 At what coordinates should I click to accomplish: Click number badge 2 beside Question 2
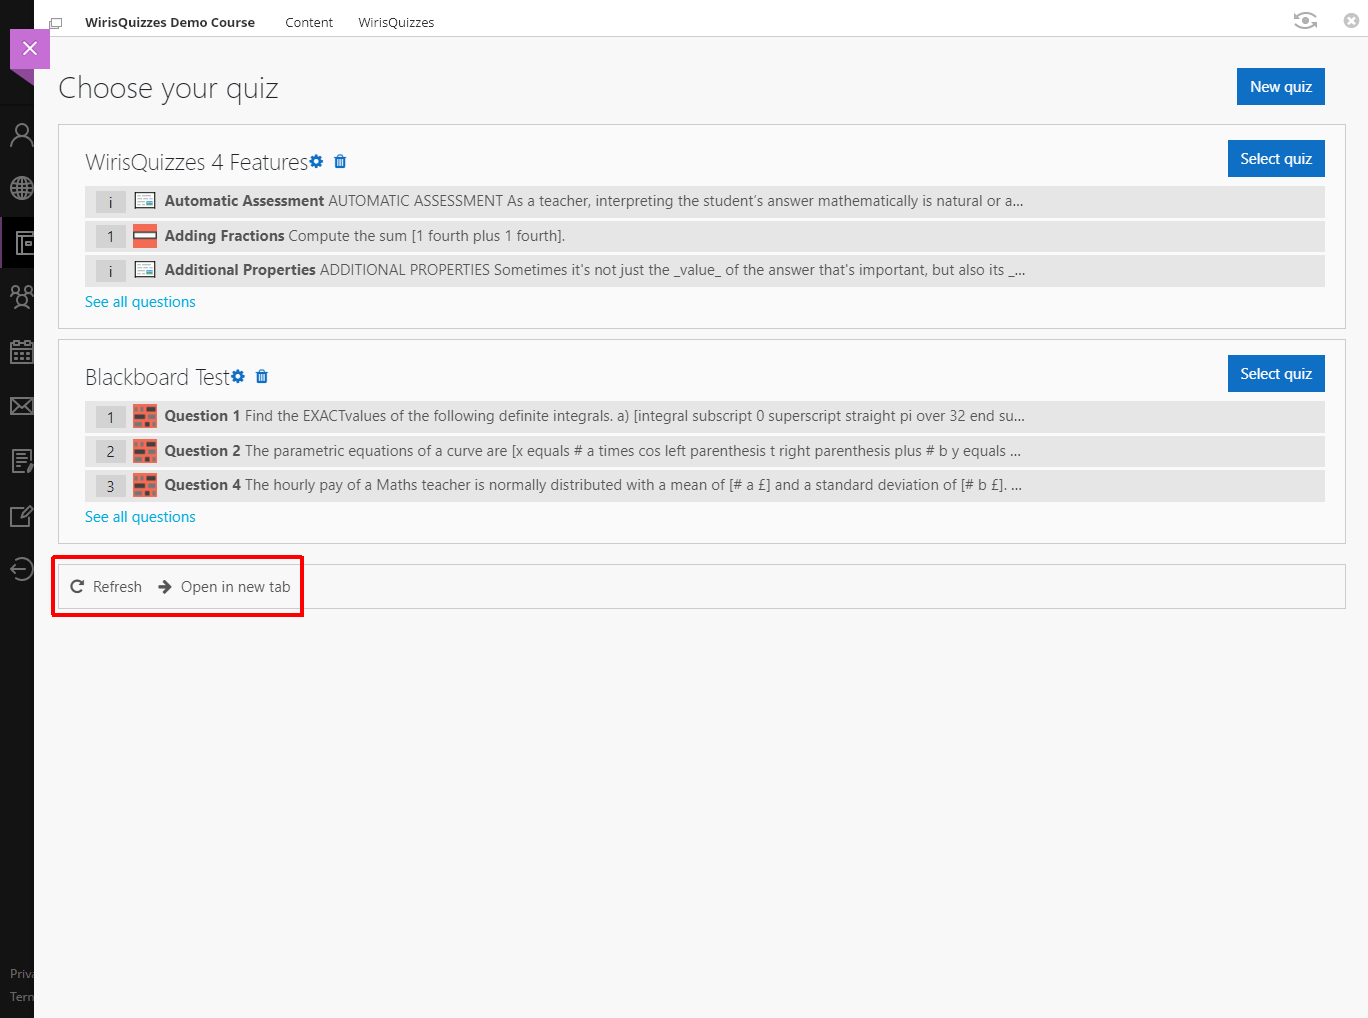(x=111, y=452)
